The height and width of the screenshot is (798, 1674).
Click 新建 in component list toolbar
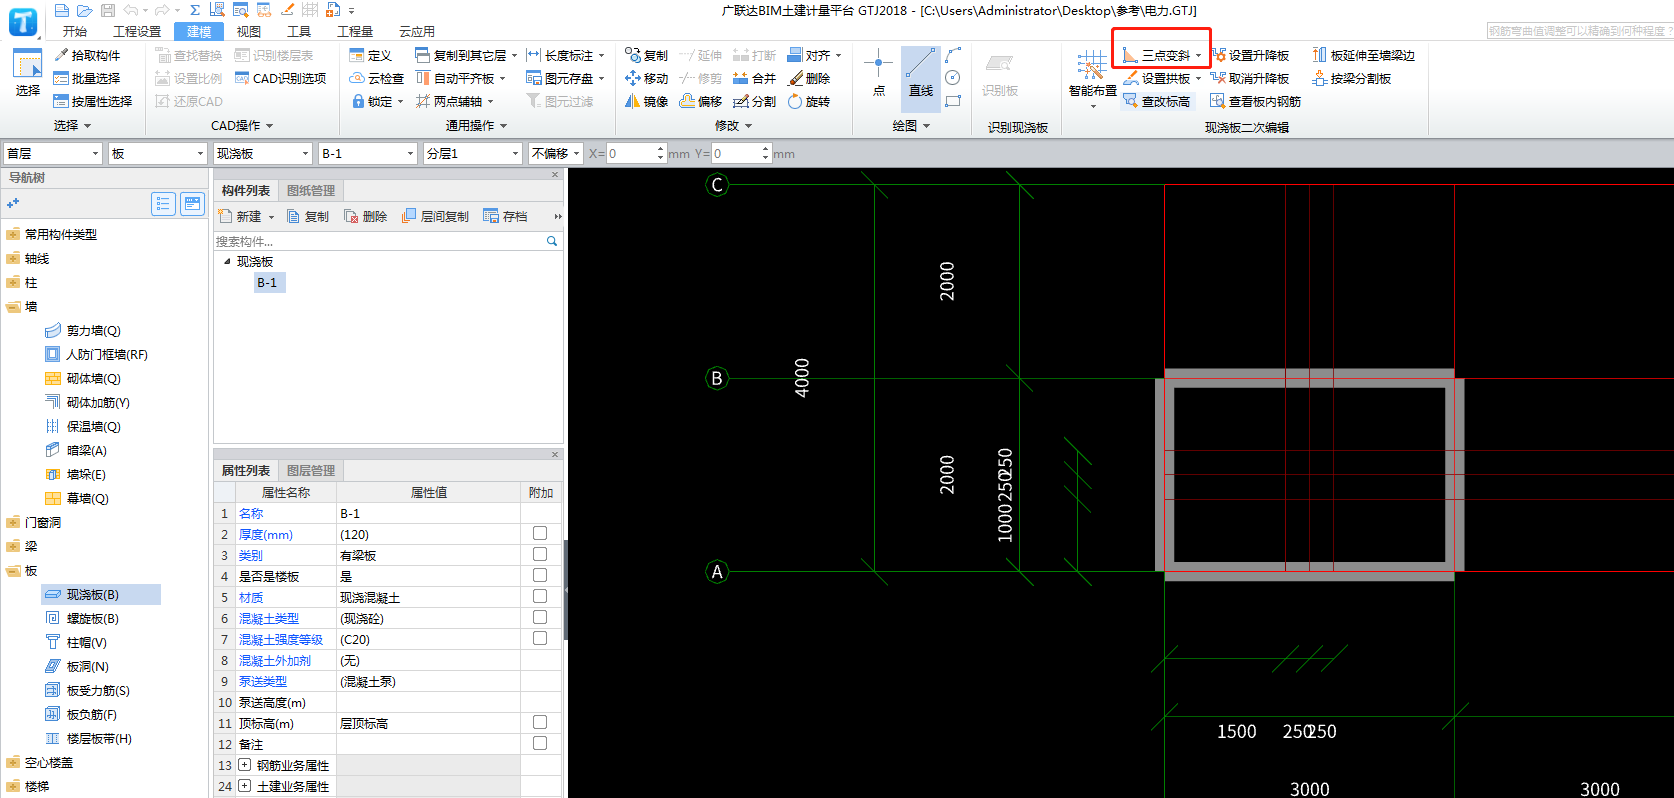(x=246, y=216)
